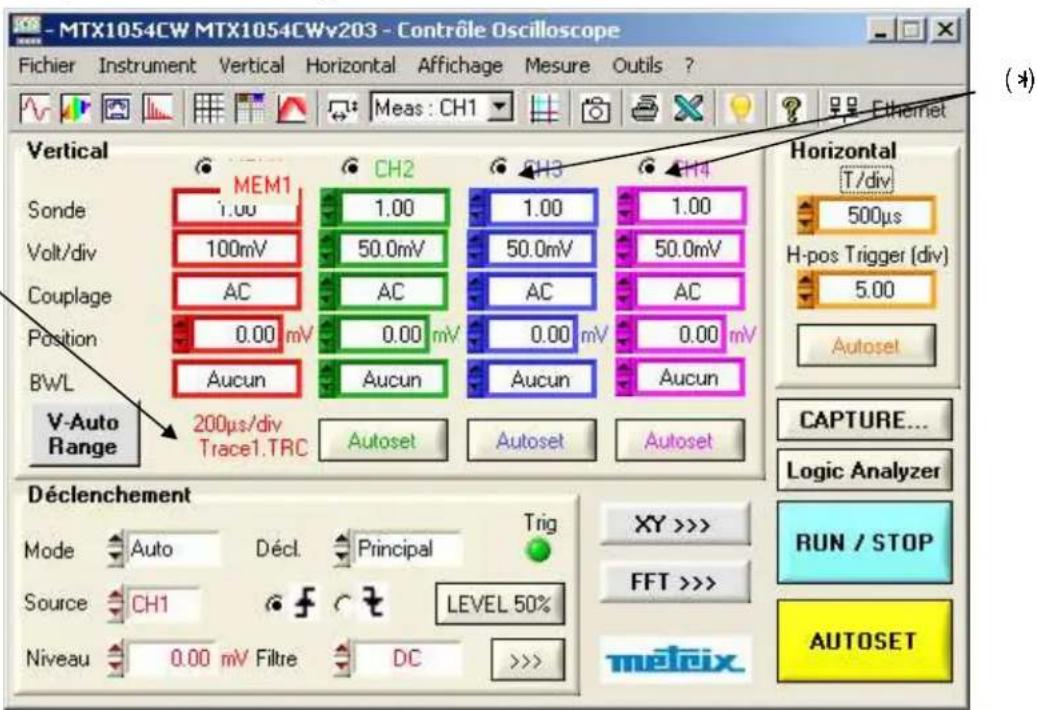Screen dimensions: 1037x710
Task: Click the plain grid toolbar icon
Action: (x=208, y=109)
